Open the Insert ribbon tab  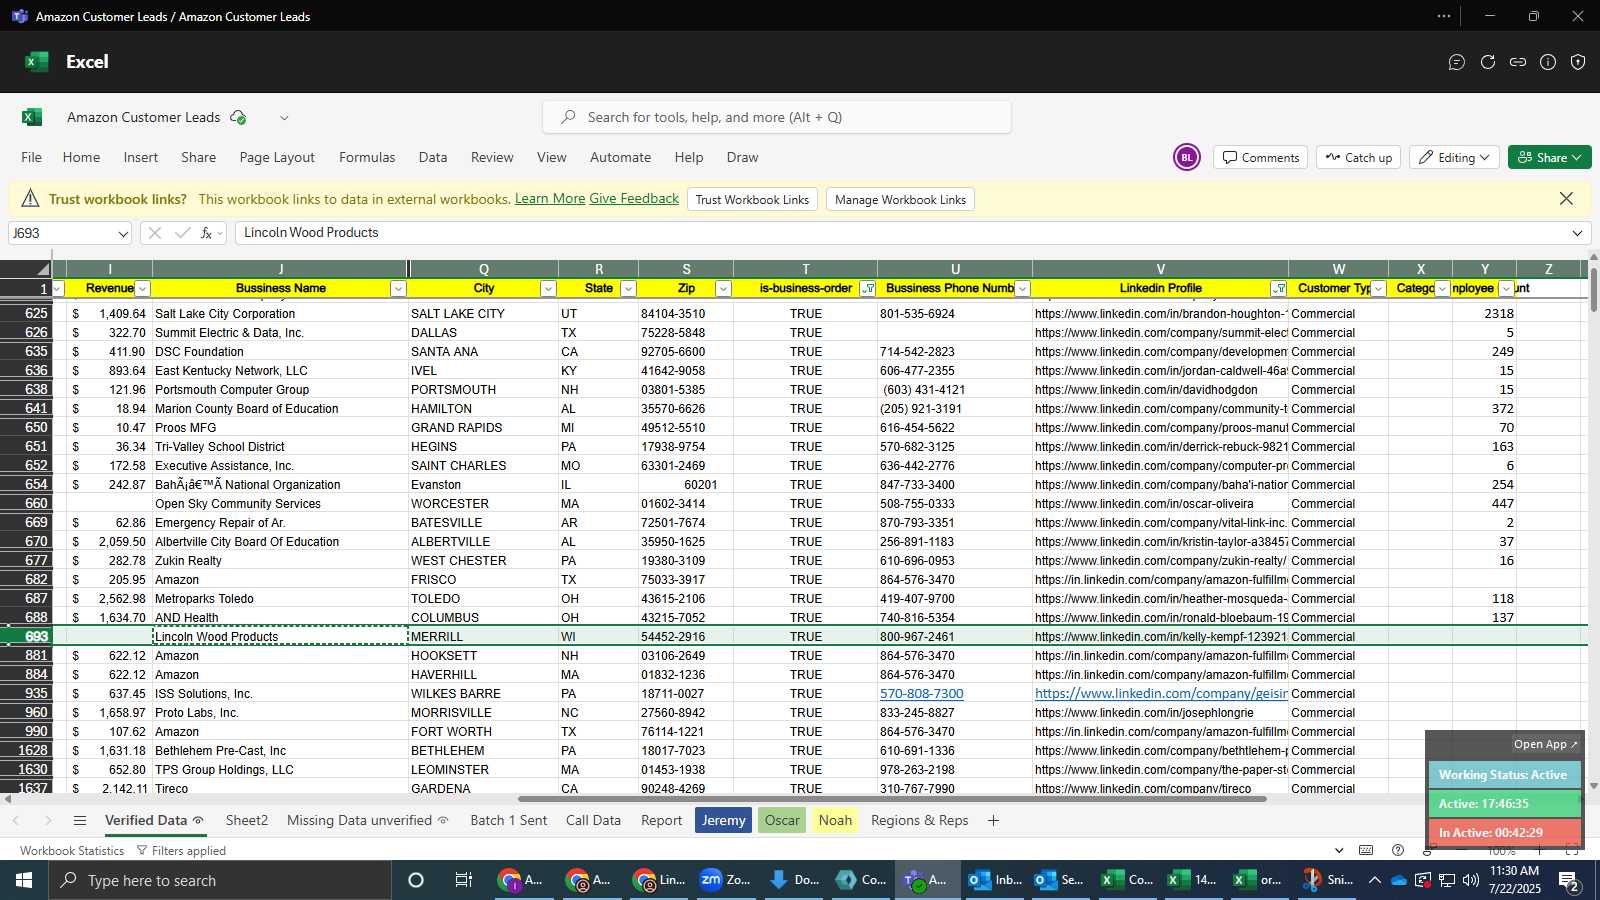pyautogui.click(x=141, y=157)
